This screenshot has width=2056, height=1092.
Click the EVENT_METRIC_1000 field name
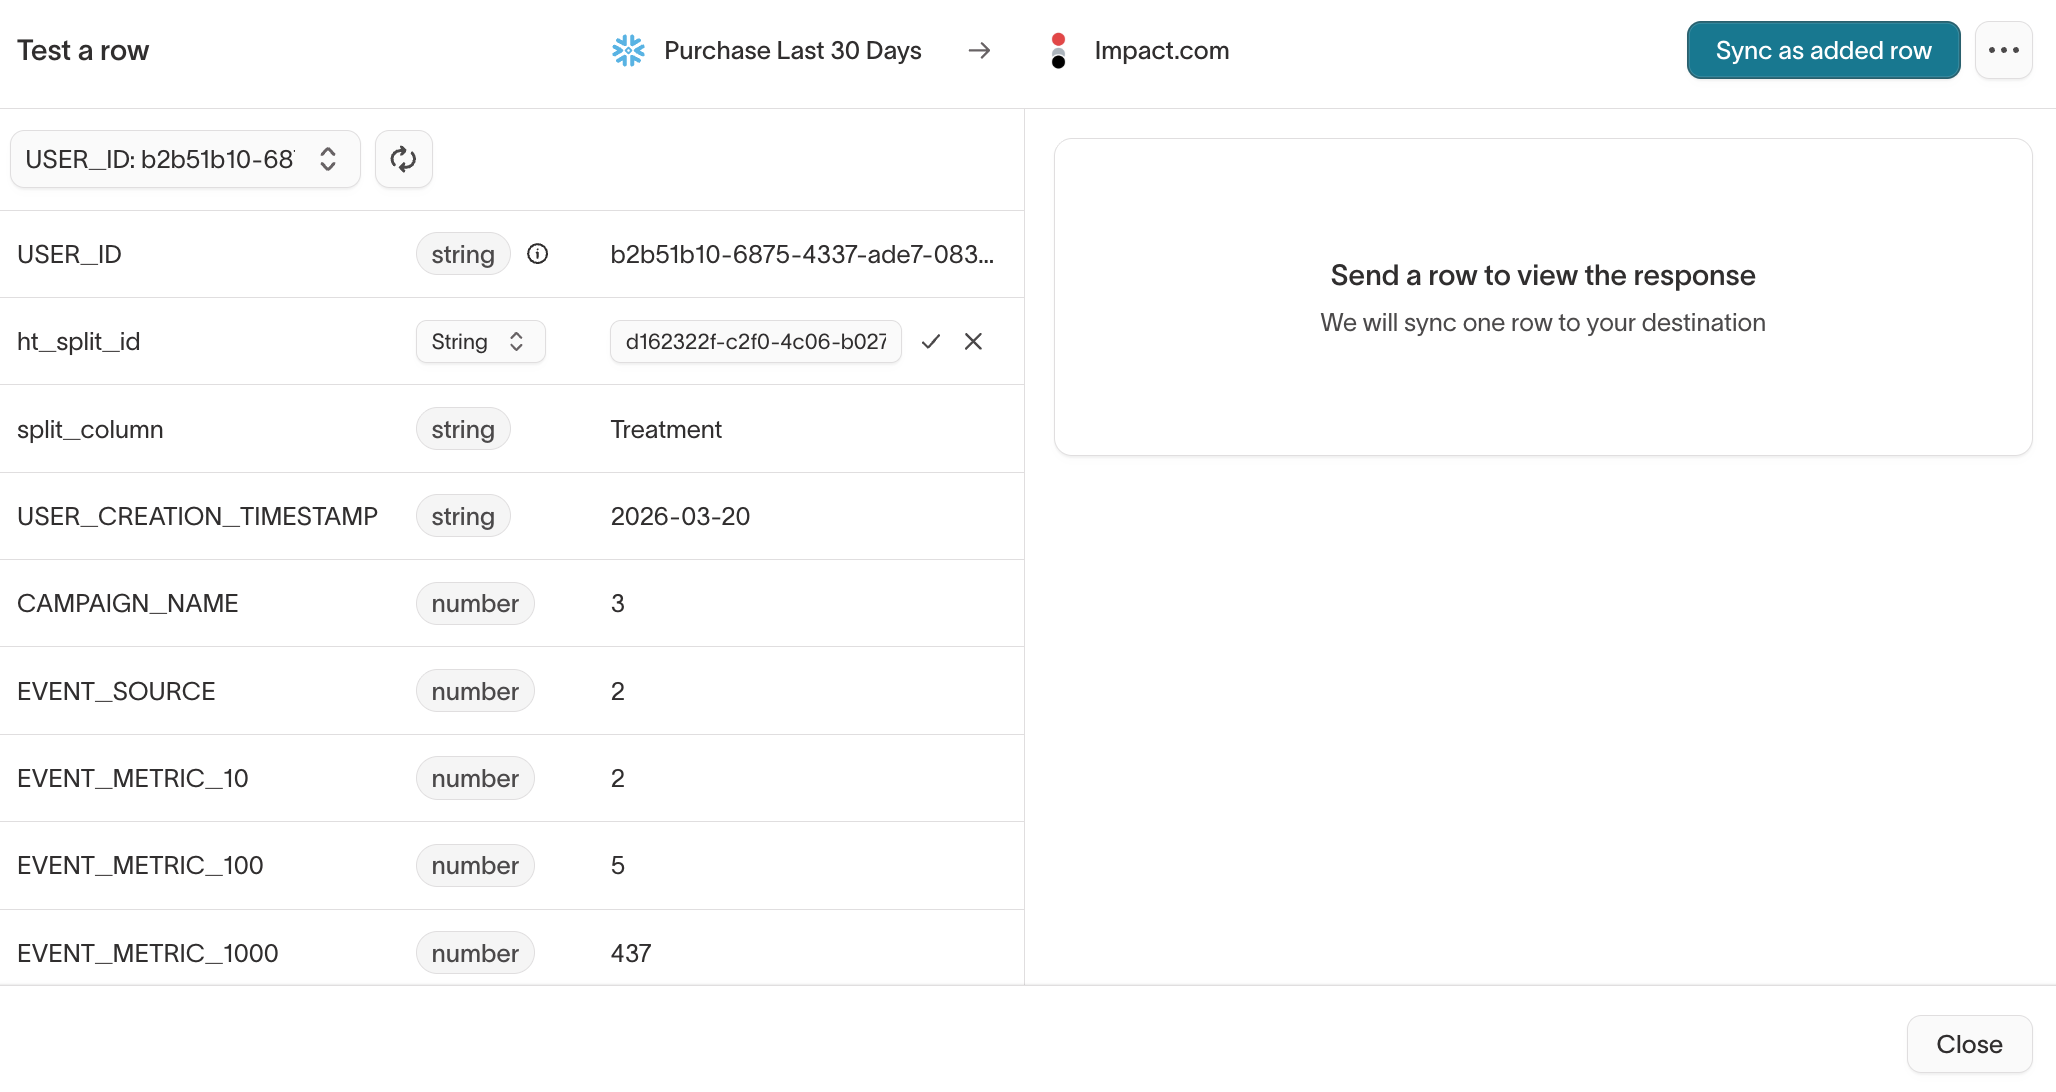[147, 953]
